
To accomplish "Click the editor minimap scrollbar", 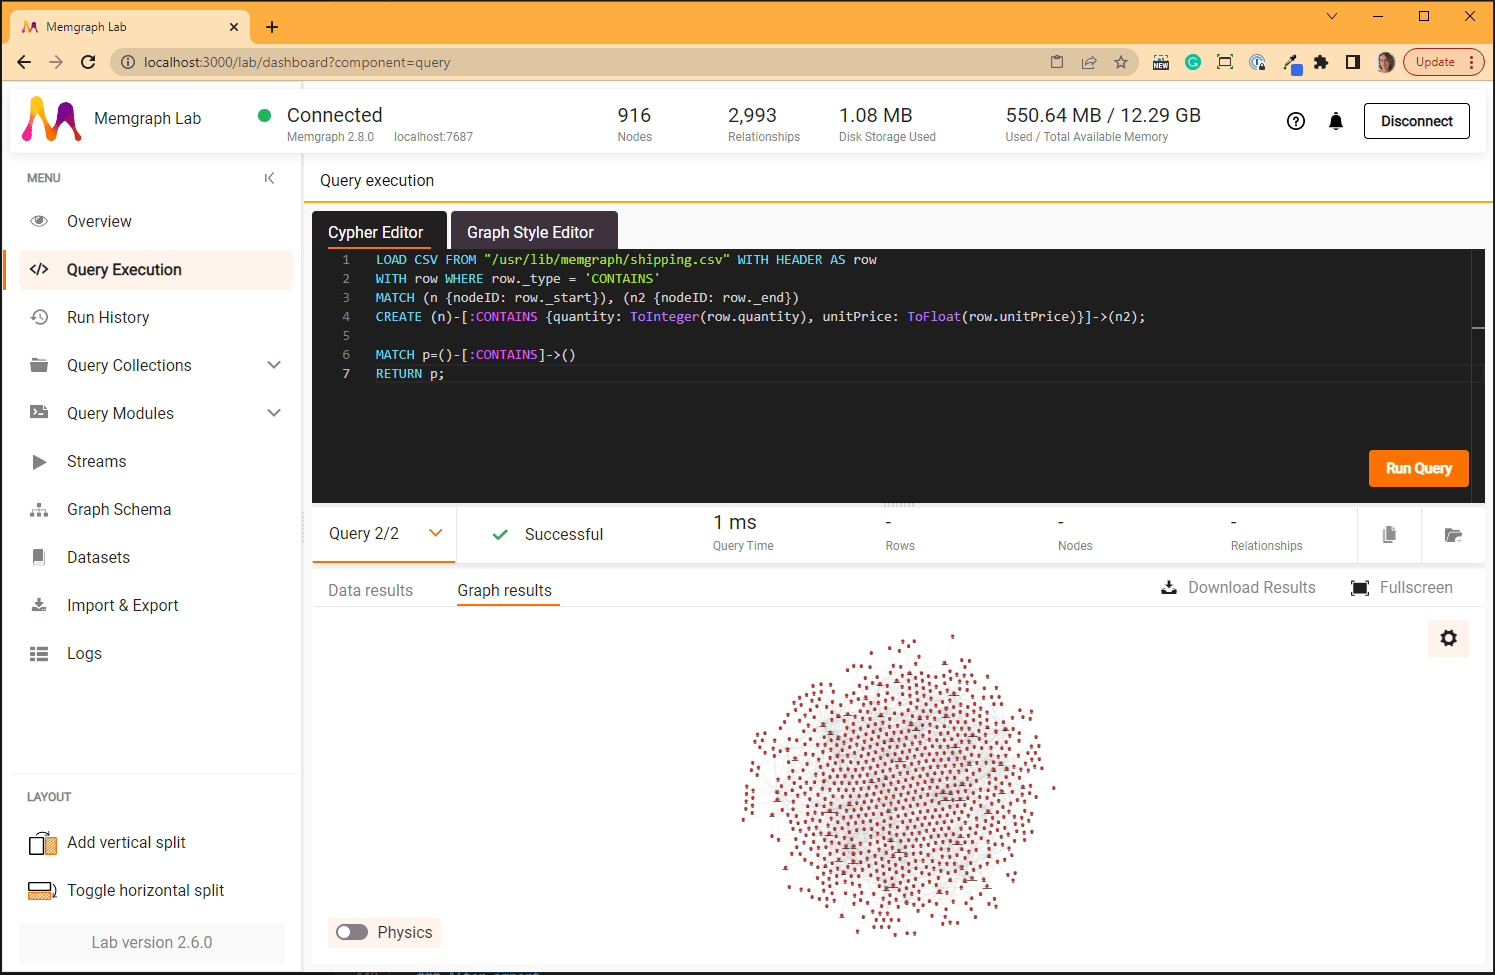I will click(1478, 375).
